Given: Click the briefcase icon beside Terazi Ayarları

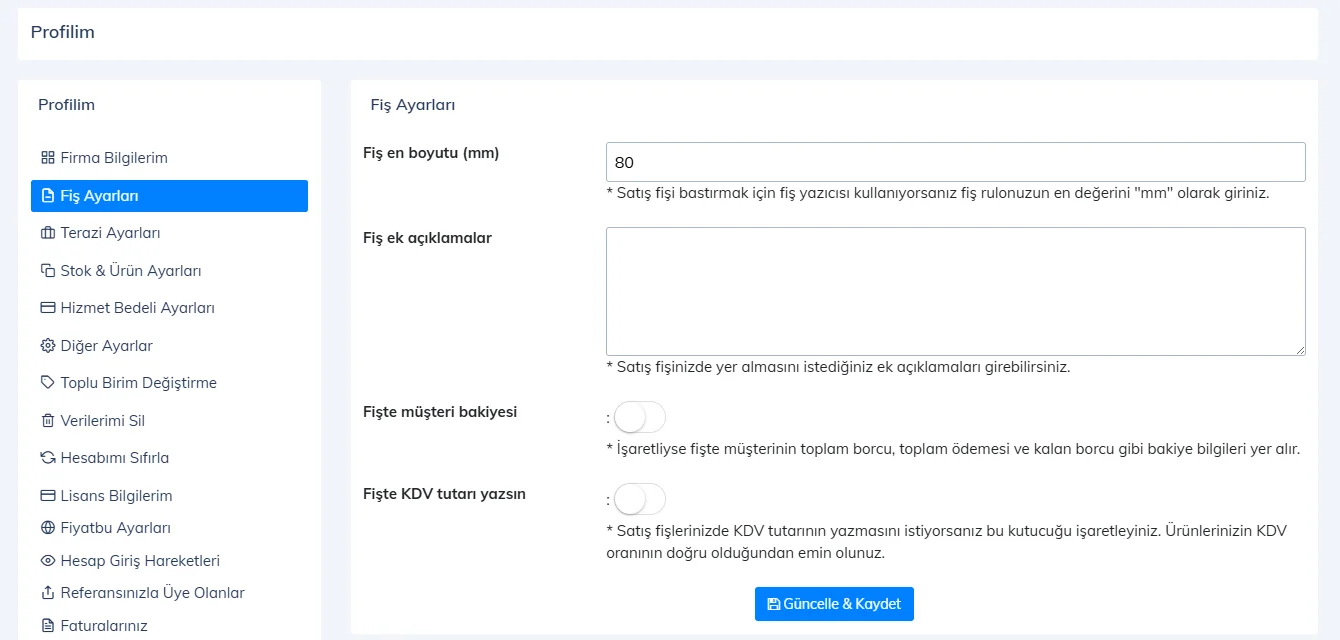Looking at the screenshot, I should click(47, 233).
